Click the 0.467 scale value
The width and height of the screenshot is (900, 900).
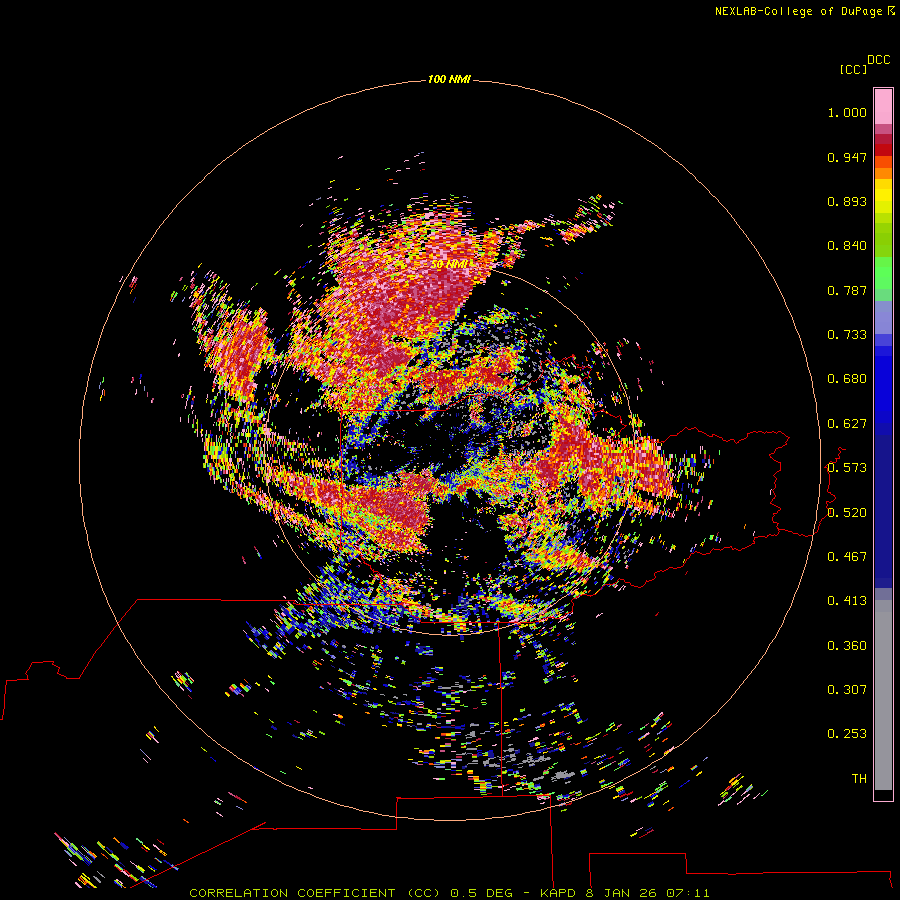coord(847,557)
